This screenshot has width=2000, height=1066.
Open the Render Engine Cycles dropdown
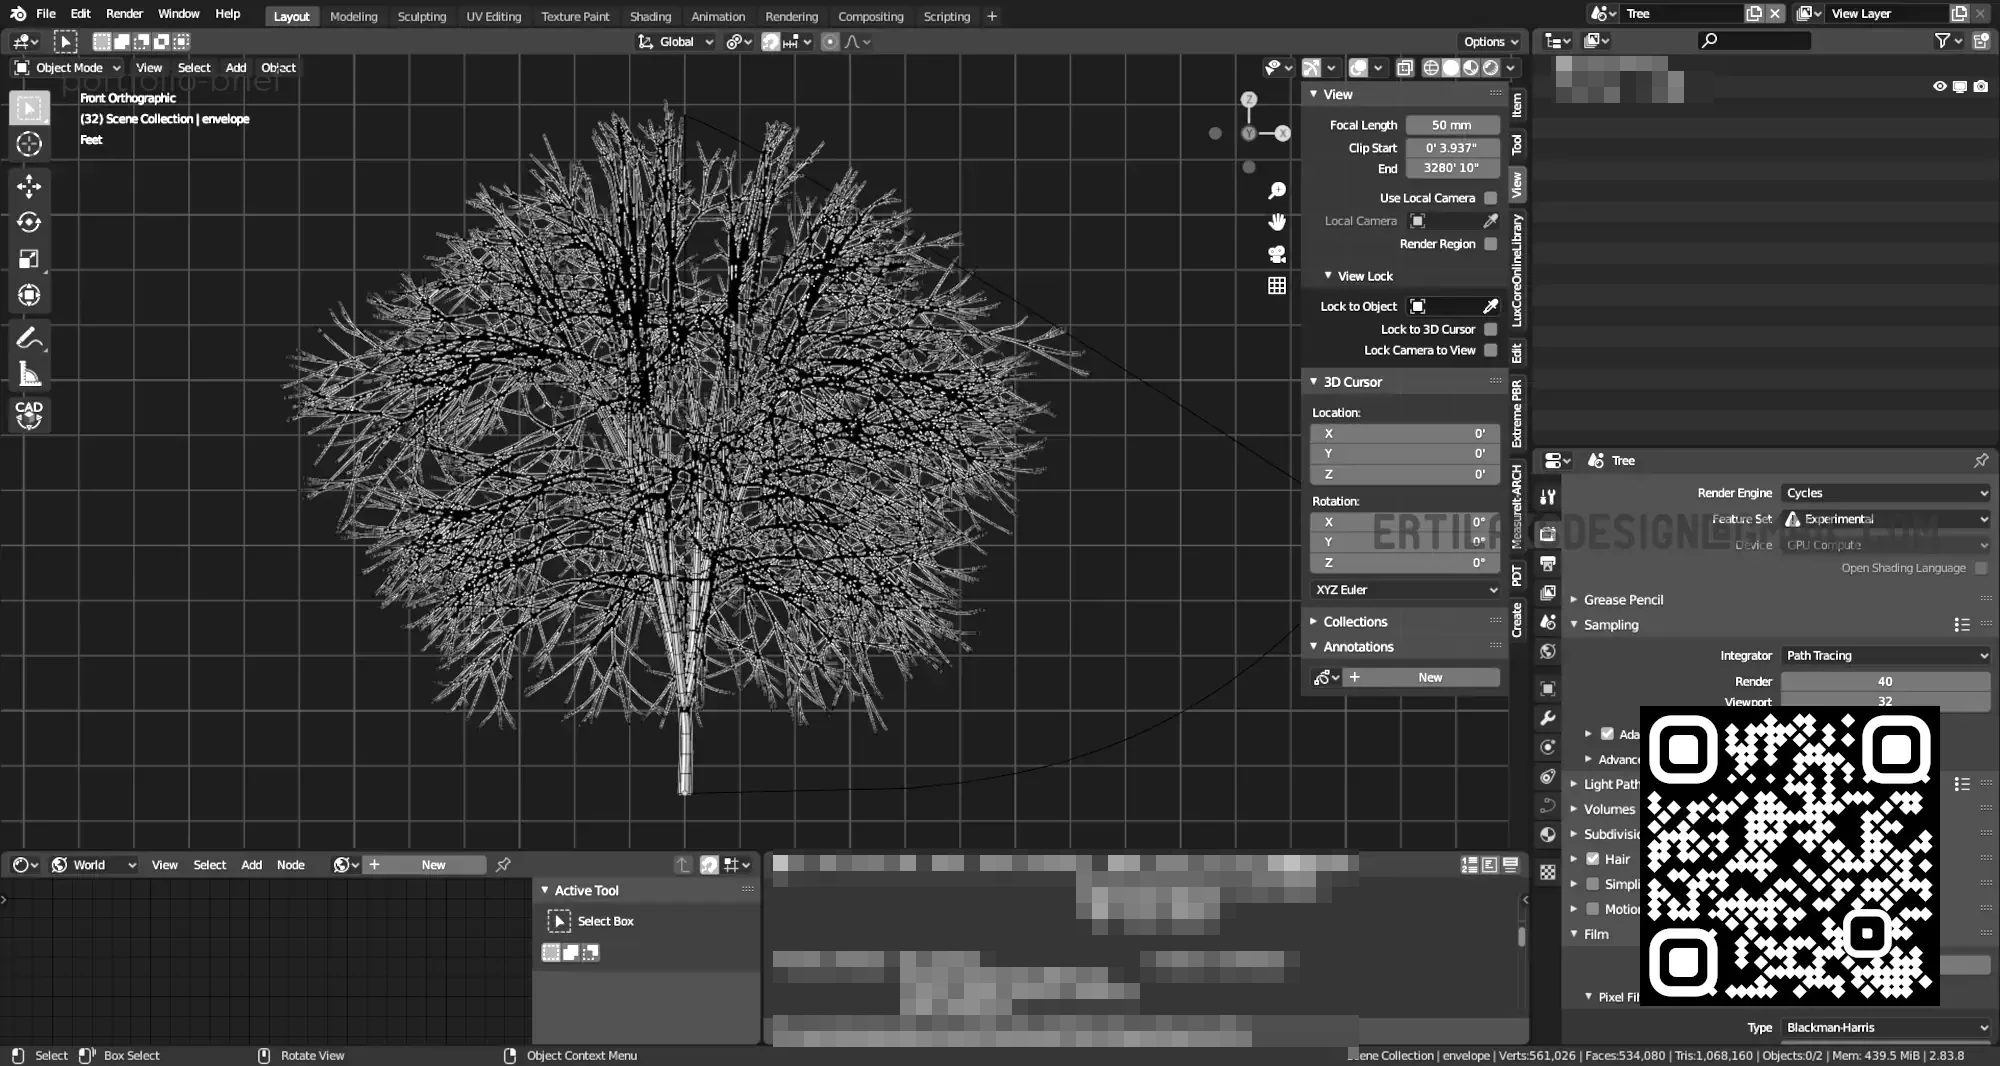(x=1886, y=493)
